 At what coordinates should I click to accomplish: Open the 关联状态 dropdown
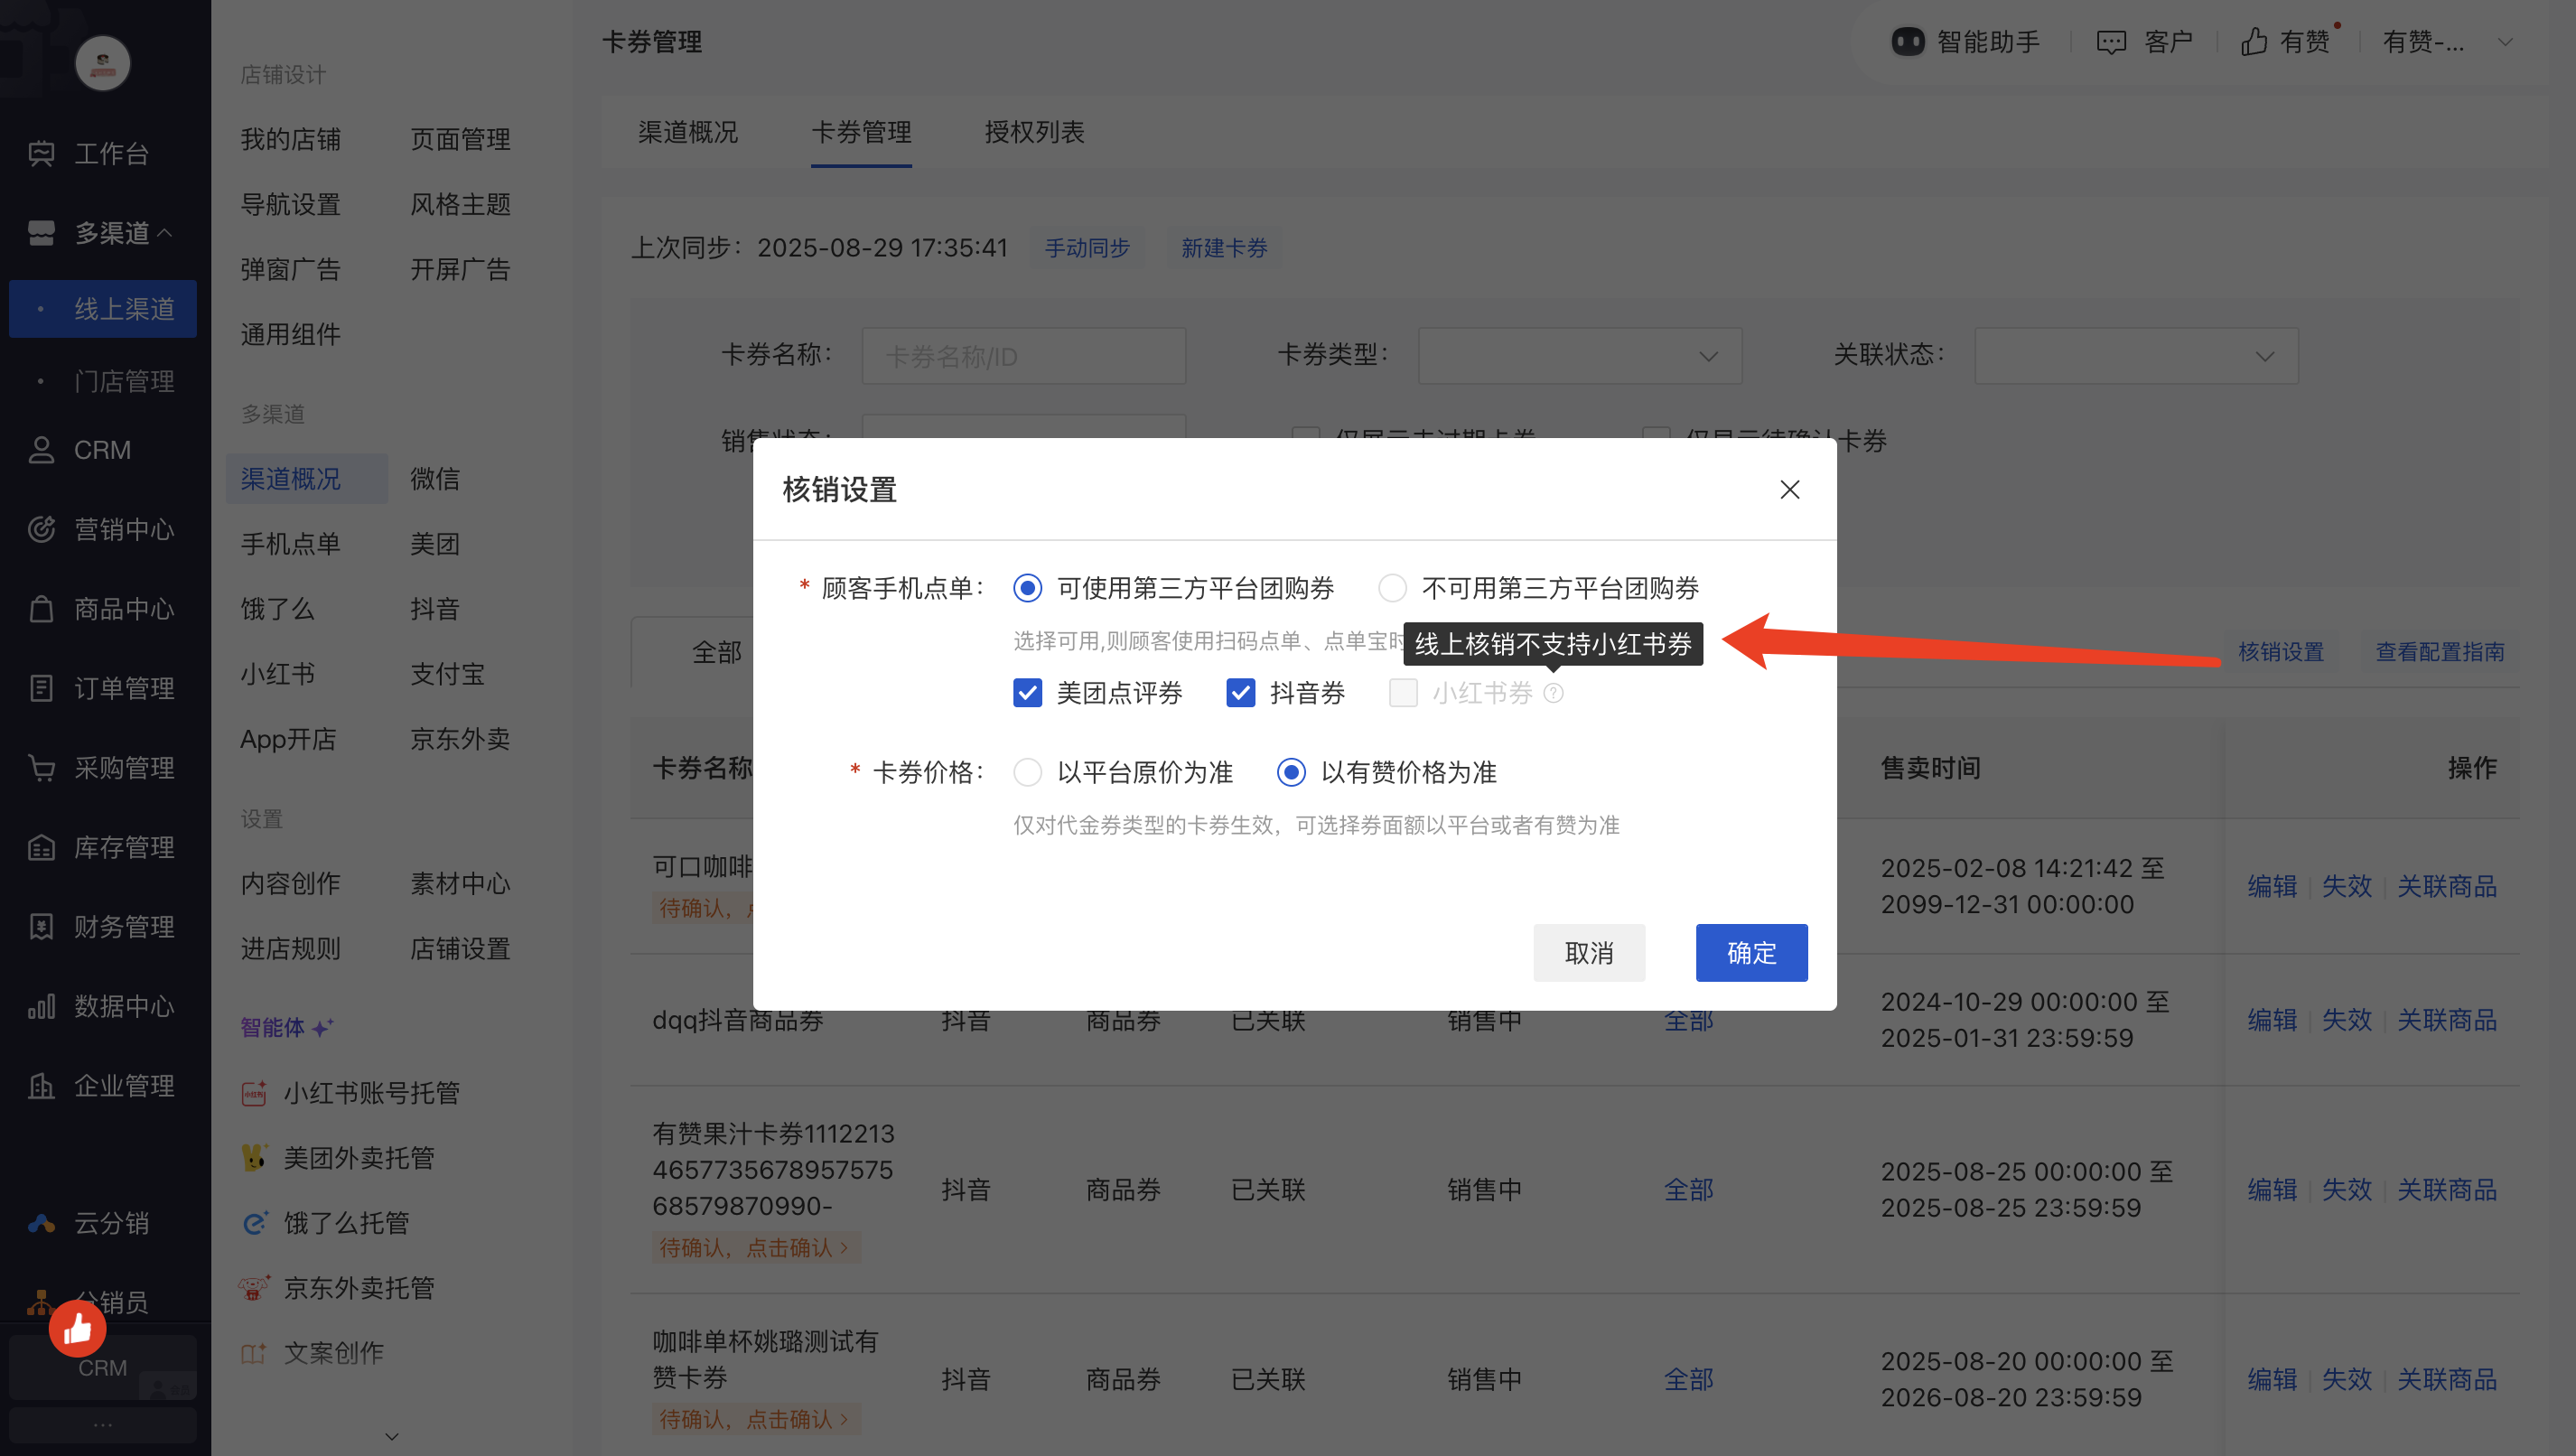[x=2135, y=356]
